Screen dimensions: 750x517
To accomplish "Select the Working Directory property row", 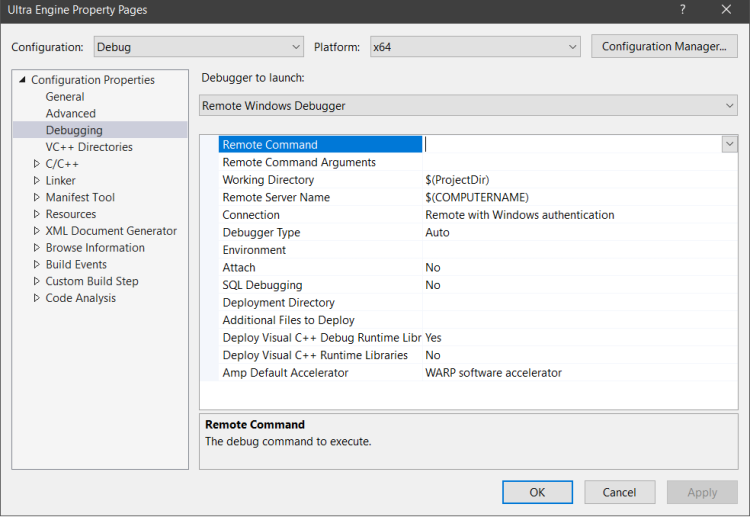I will (x=268, y=180).
